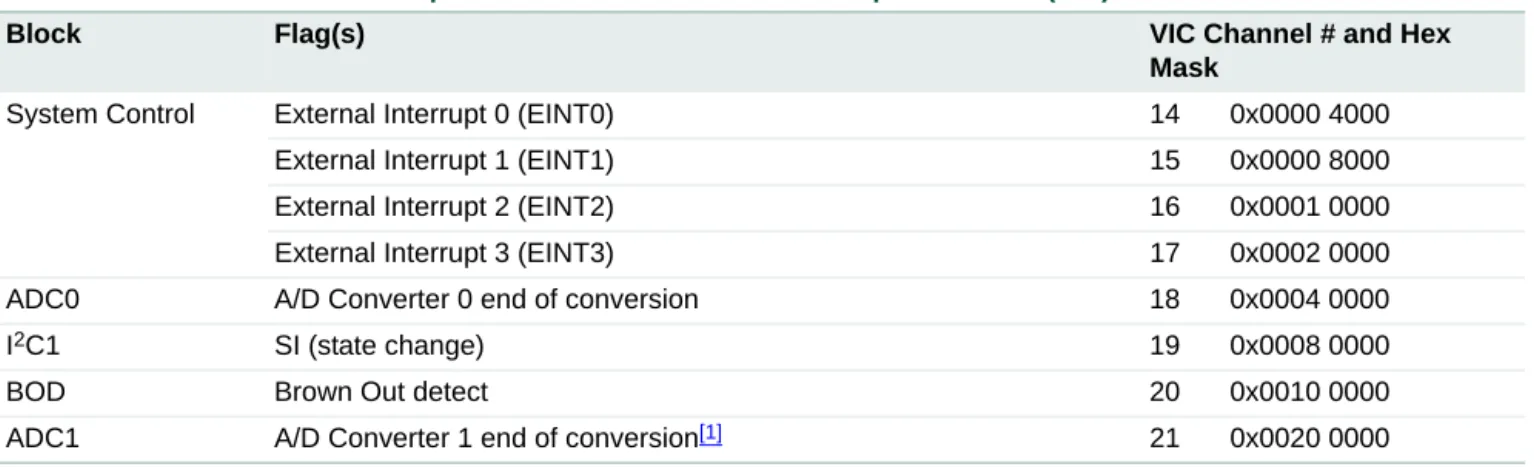Screen dimensions: 1534x467
Task: Select hex mask 0x0008 0000
Action: point(1309,345)
